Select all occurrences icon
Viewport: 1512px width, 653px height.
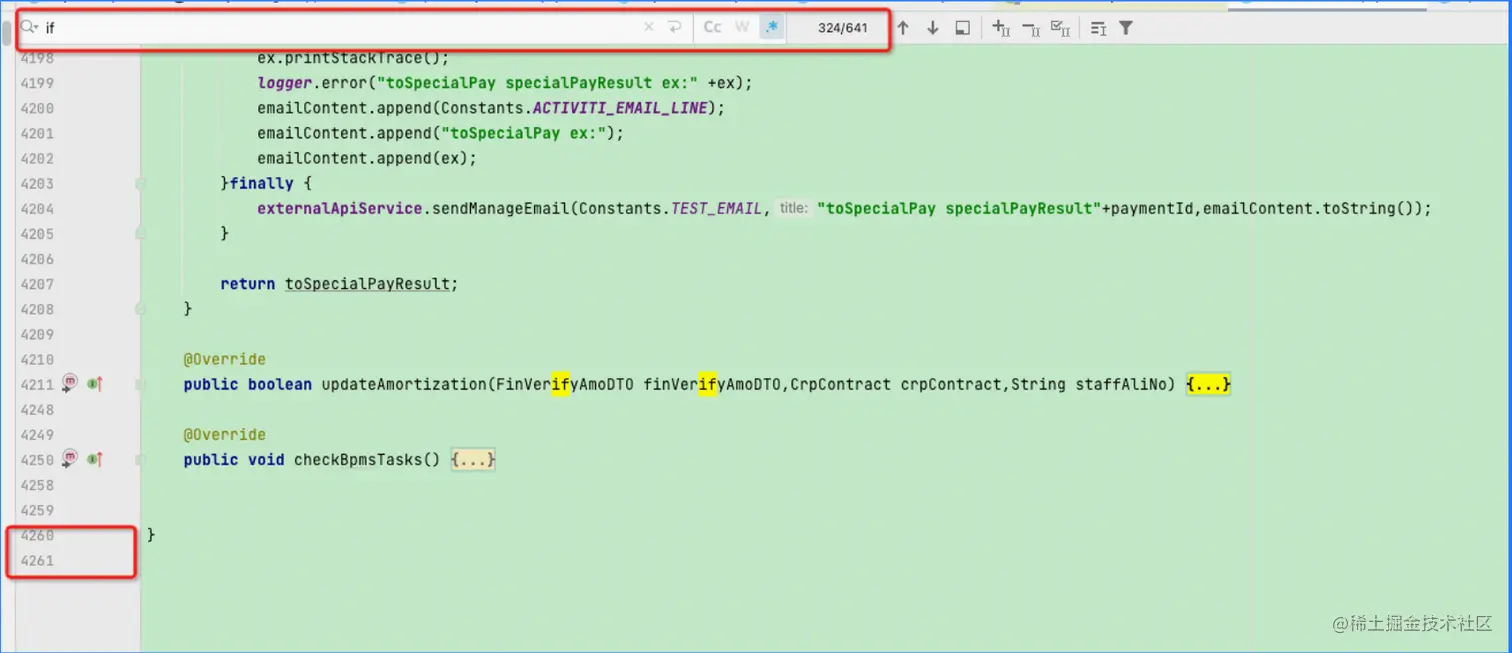point(1061,28)
